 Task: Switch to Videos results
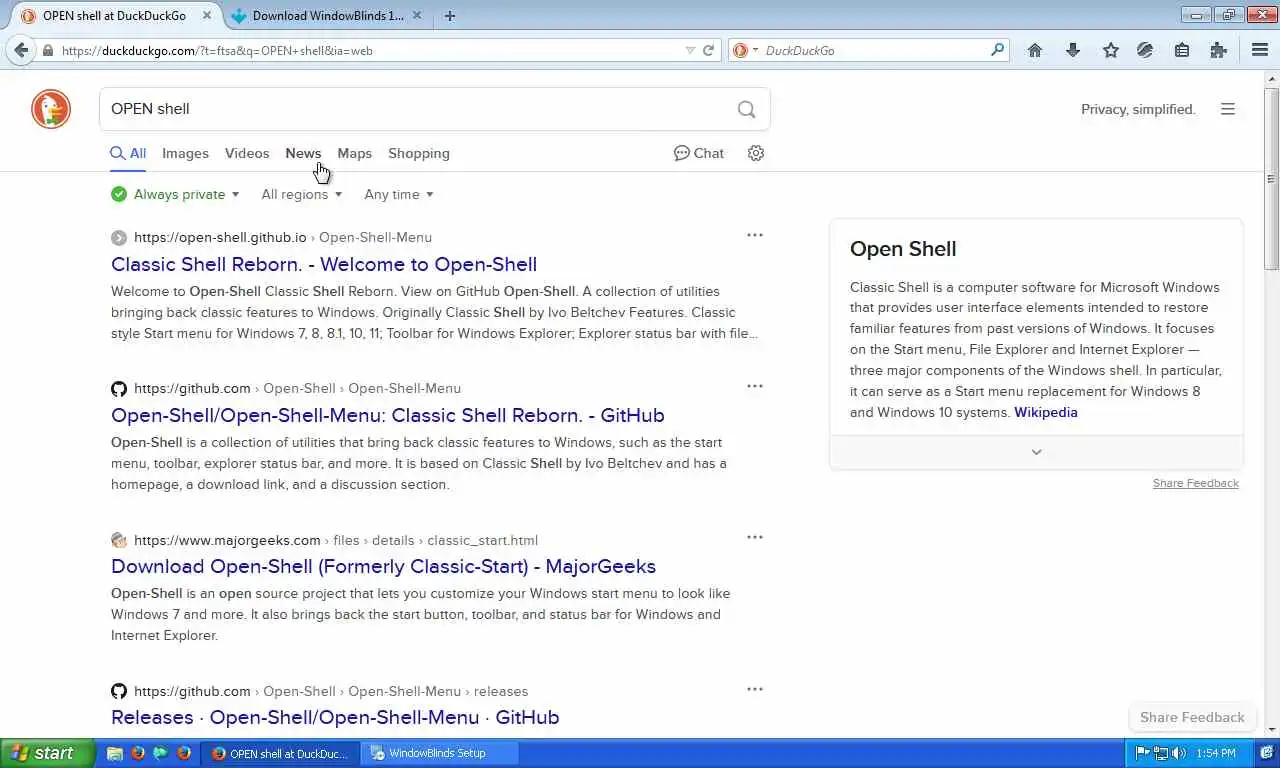tap(247, 153)
